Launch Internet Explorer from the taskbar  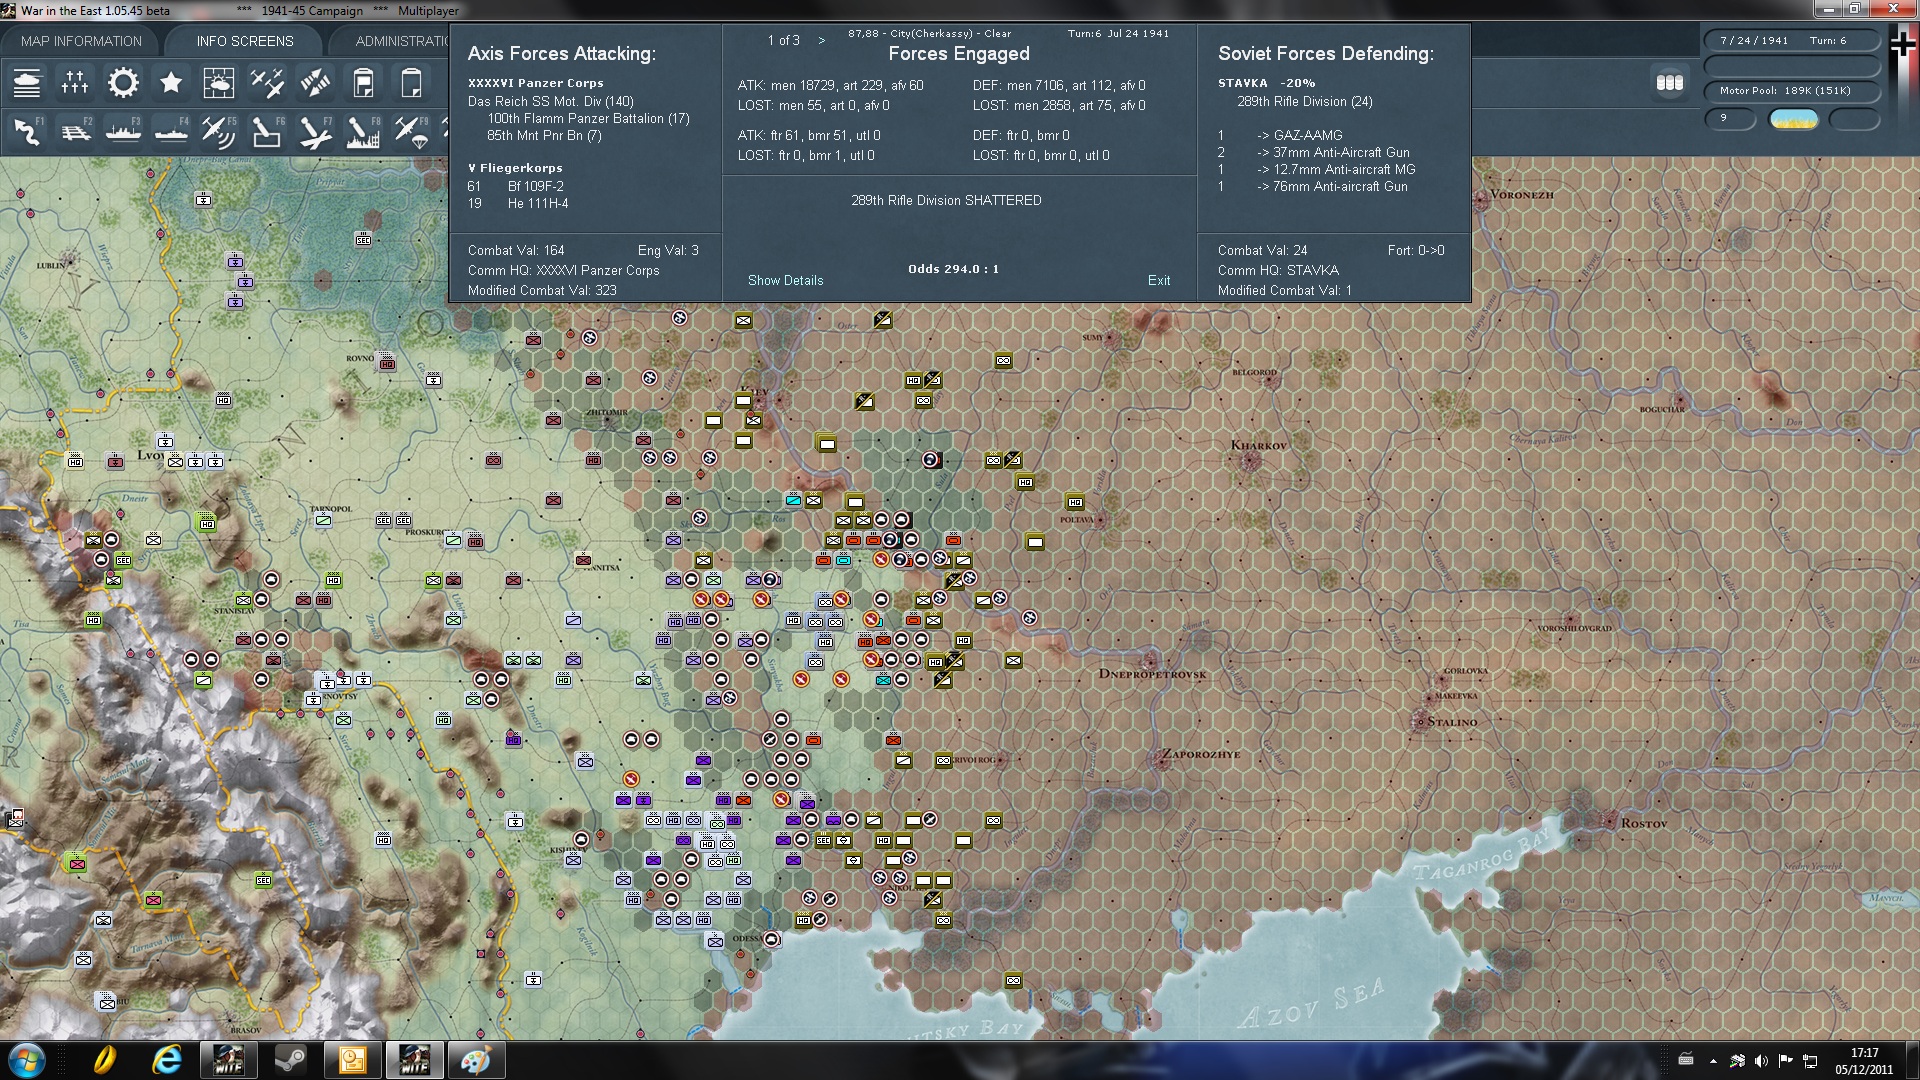click(166, 1060)
